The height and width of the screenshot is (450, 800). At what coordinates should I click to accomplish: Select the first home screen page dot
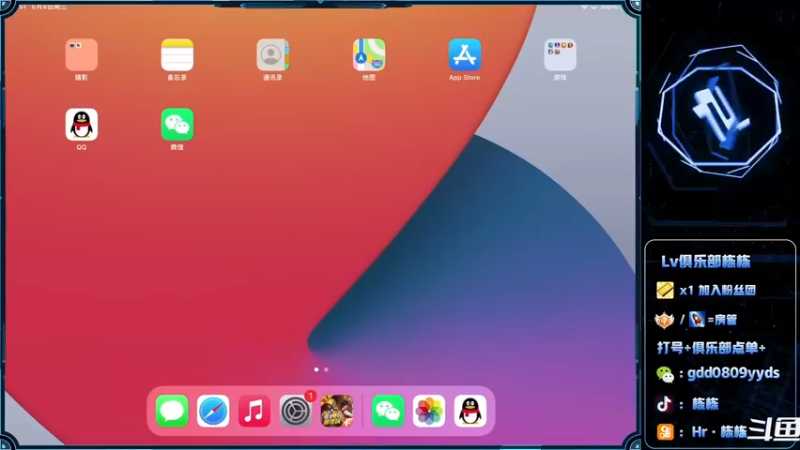(x=316, y=369)
